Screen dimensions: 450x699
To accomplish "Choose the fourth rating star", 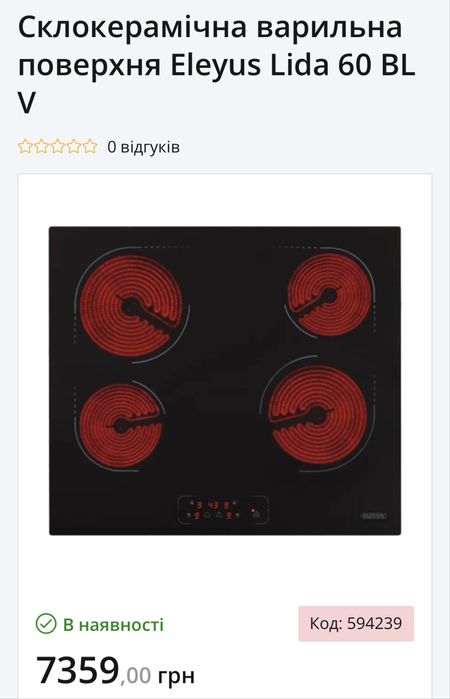I will (x=74, y=146).
